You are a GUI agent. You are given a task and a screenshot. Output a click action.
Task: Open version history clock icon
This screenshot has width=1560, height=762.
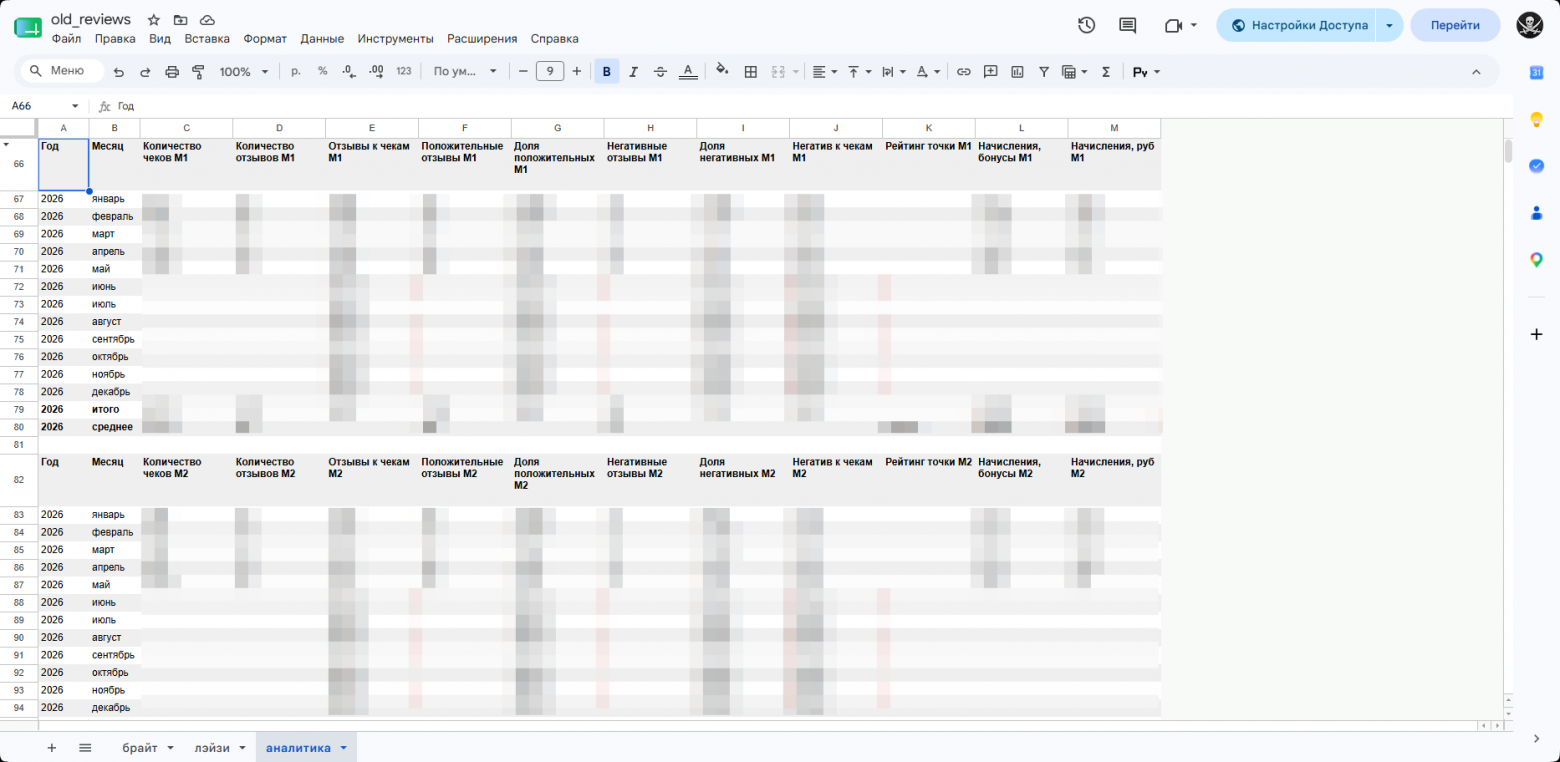1087,25
